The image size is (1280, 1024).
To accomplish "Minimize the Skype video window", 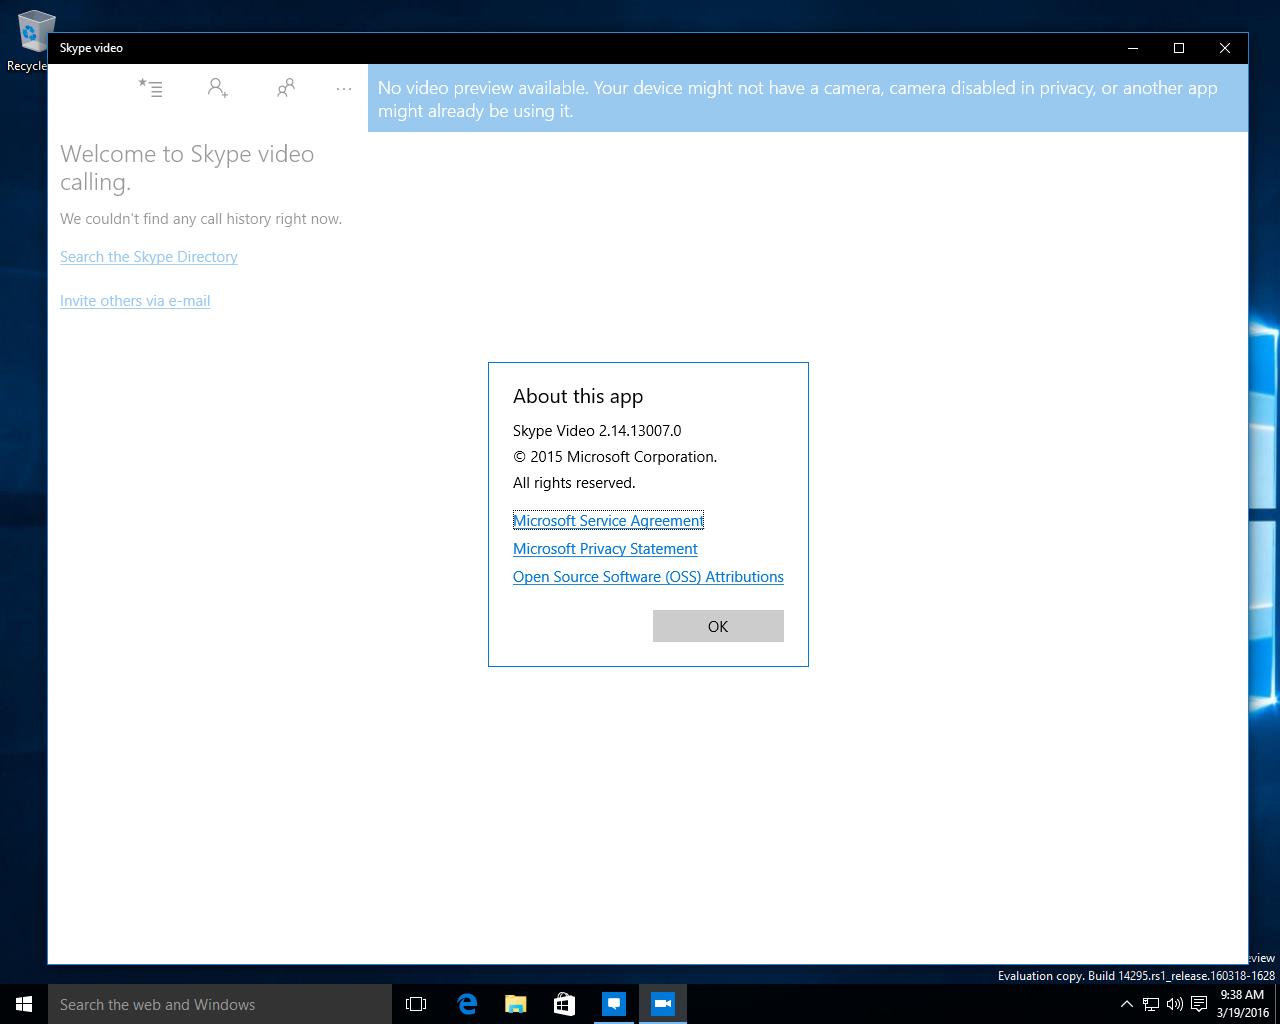I will pos(1133,48).
